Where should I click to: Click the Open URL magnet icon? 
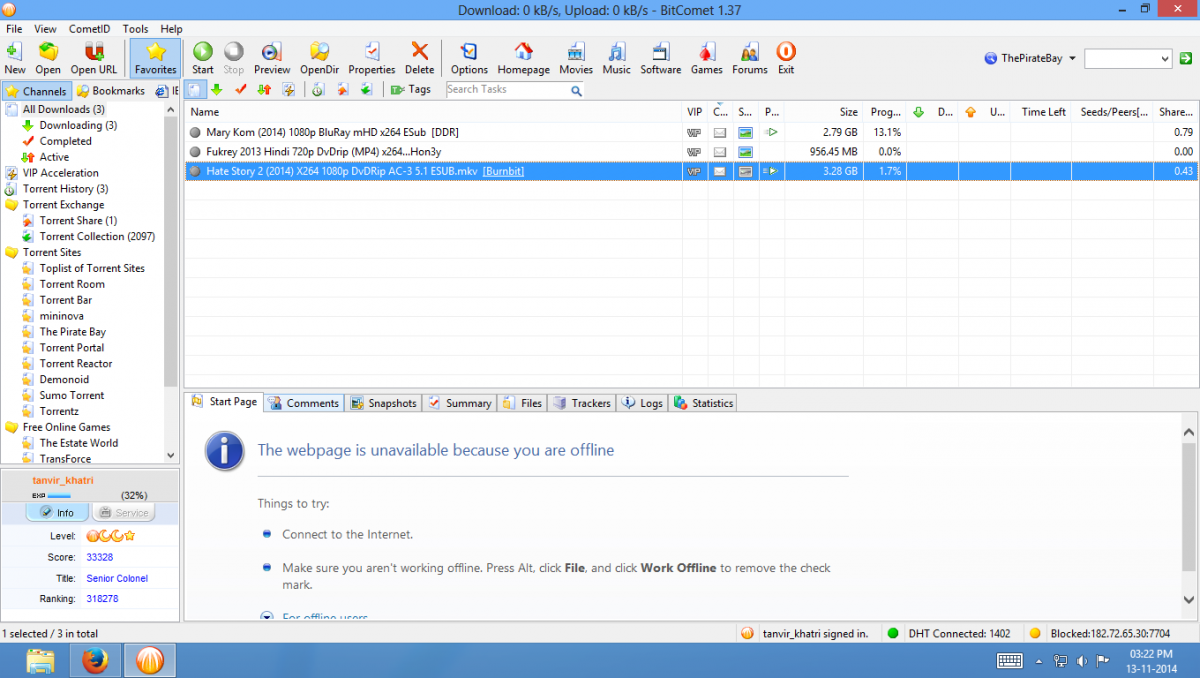coord(94,58)
